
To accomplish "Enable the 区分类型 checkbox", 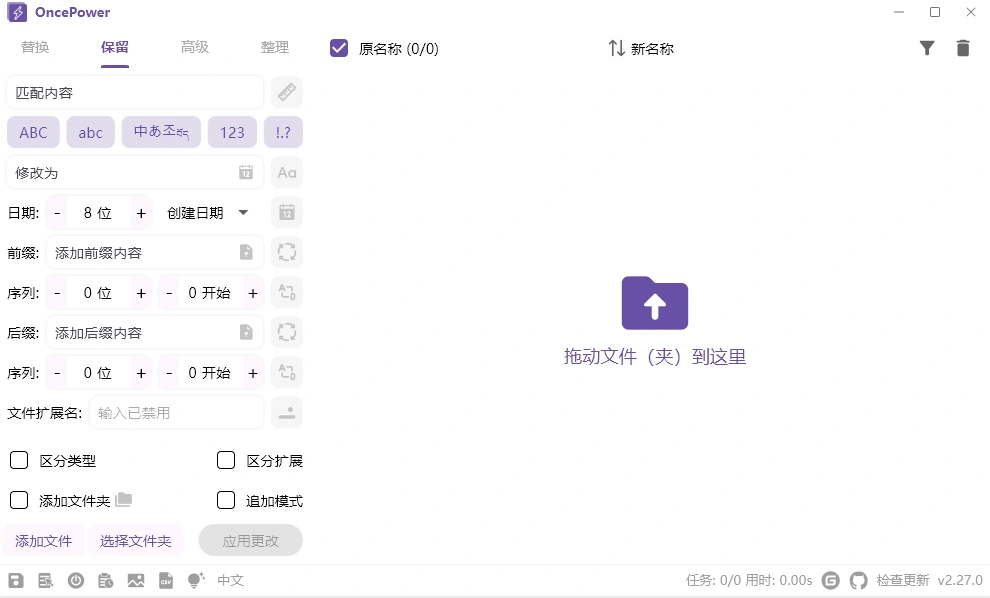I will [x=18, y=460].
